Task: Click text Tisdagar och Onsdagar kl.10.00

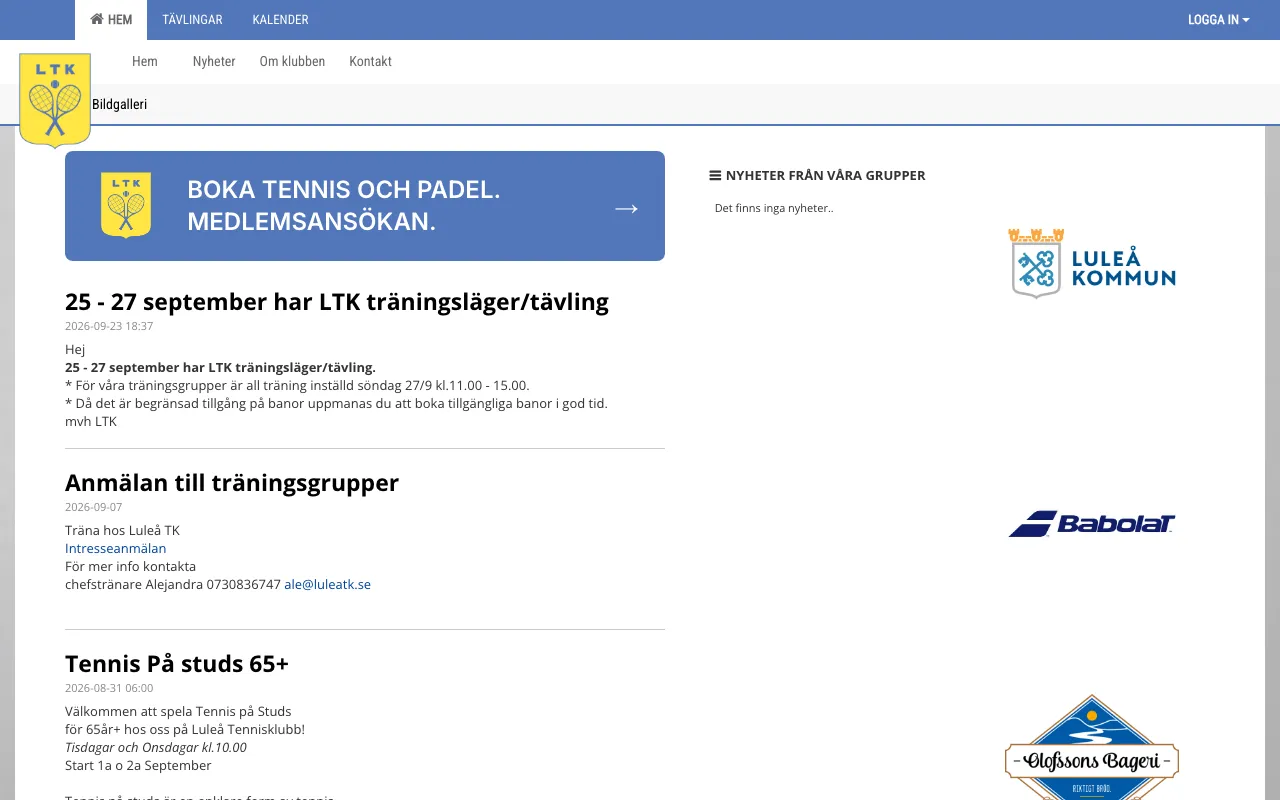Action: click(x=156, y=747)
